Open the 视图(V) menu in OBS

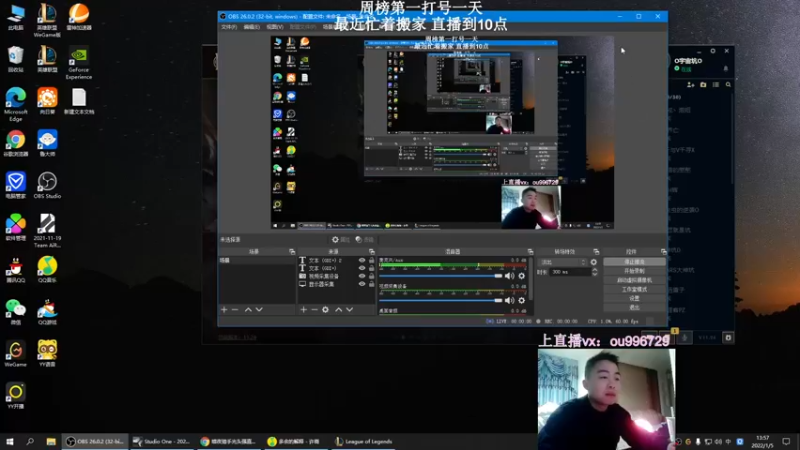274,27
